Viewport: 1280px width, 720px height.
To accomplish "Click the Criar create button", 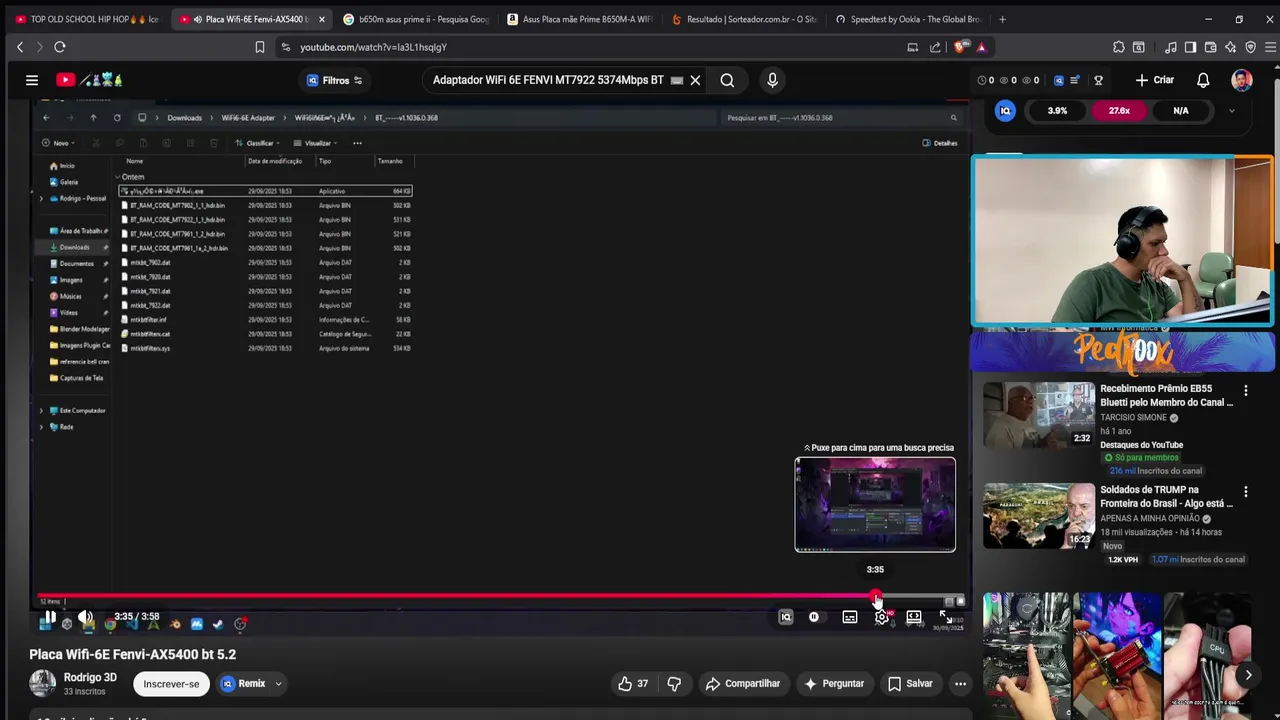I will click(x=1154, y=80).
